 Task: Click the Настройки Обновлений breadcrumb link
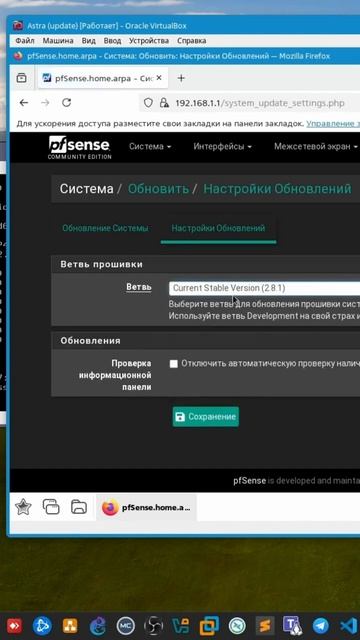(277, 189)
